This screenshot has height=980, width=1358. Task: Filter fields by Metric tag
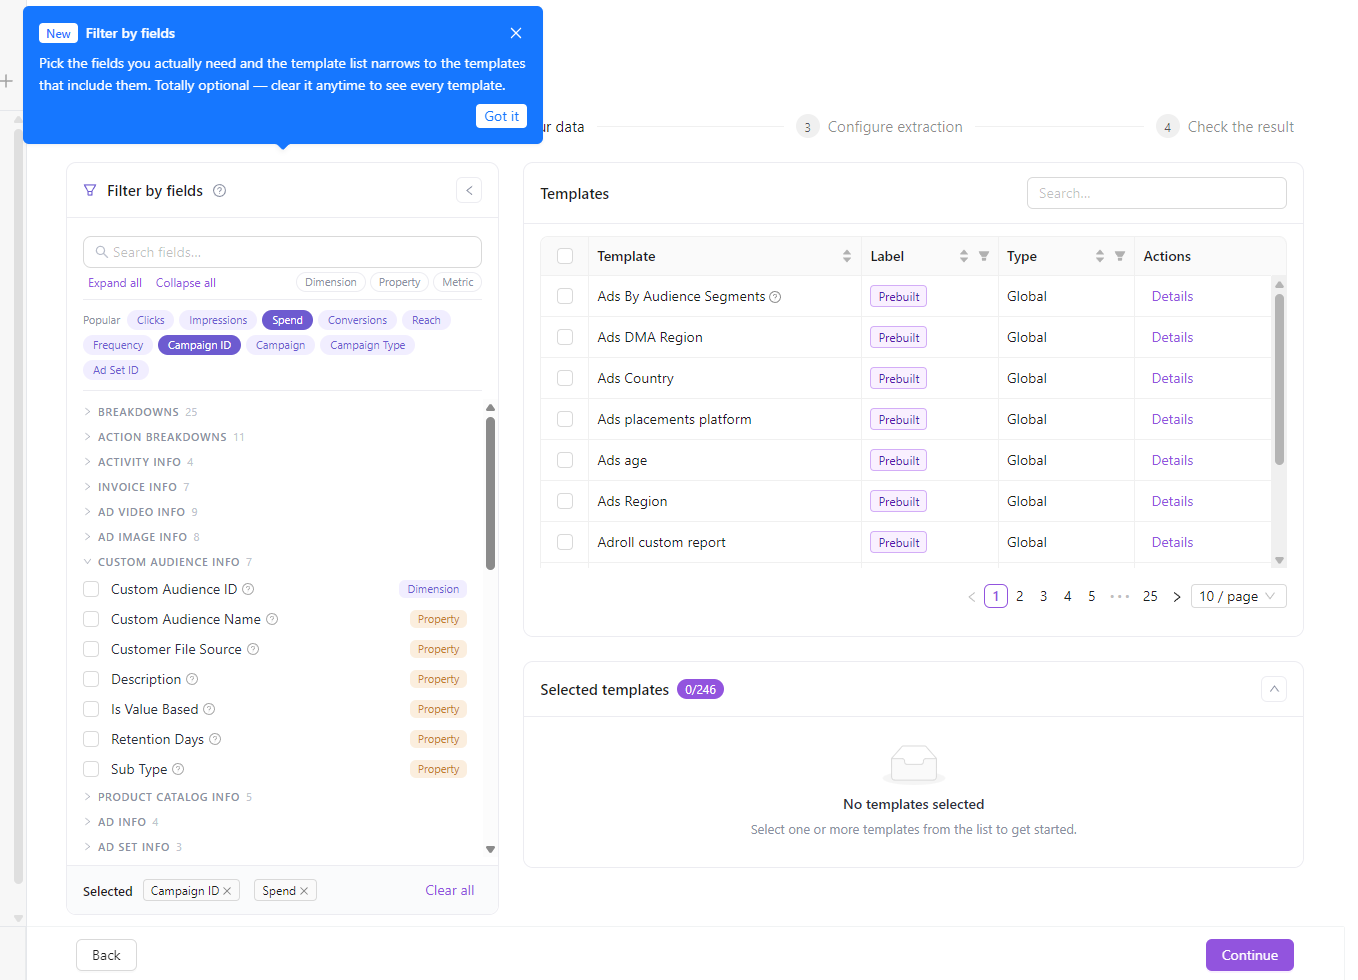pos(458,282)
